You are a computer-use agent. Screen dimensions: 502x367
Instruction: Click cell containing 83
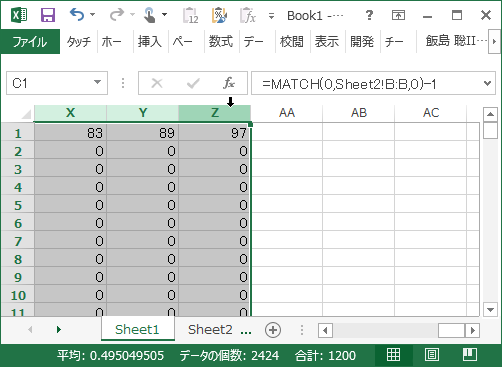click(70, 133)
